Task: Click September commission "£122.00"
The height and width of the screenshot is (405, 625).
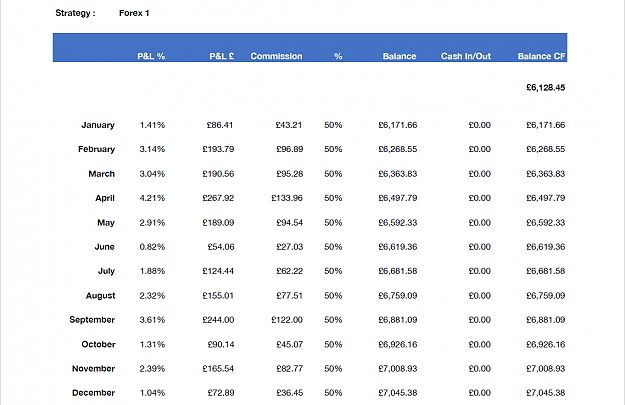Action: click(x=287, y=320)
